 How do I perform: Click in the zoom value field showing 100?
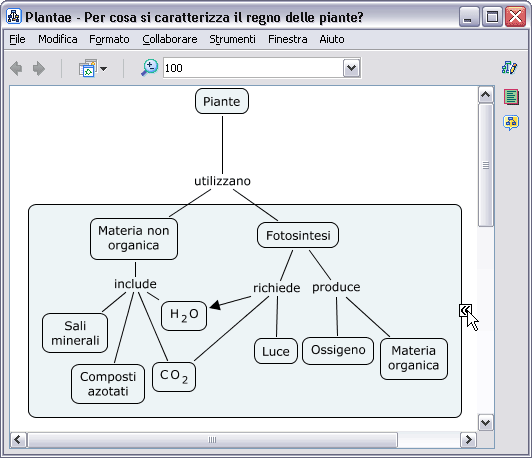253,68
